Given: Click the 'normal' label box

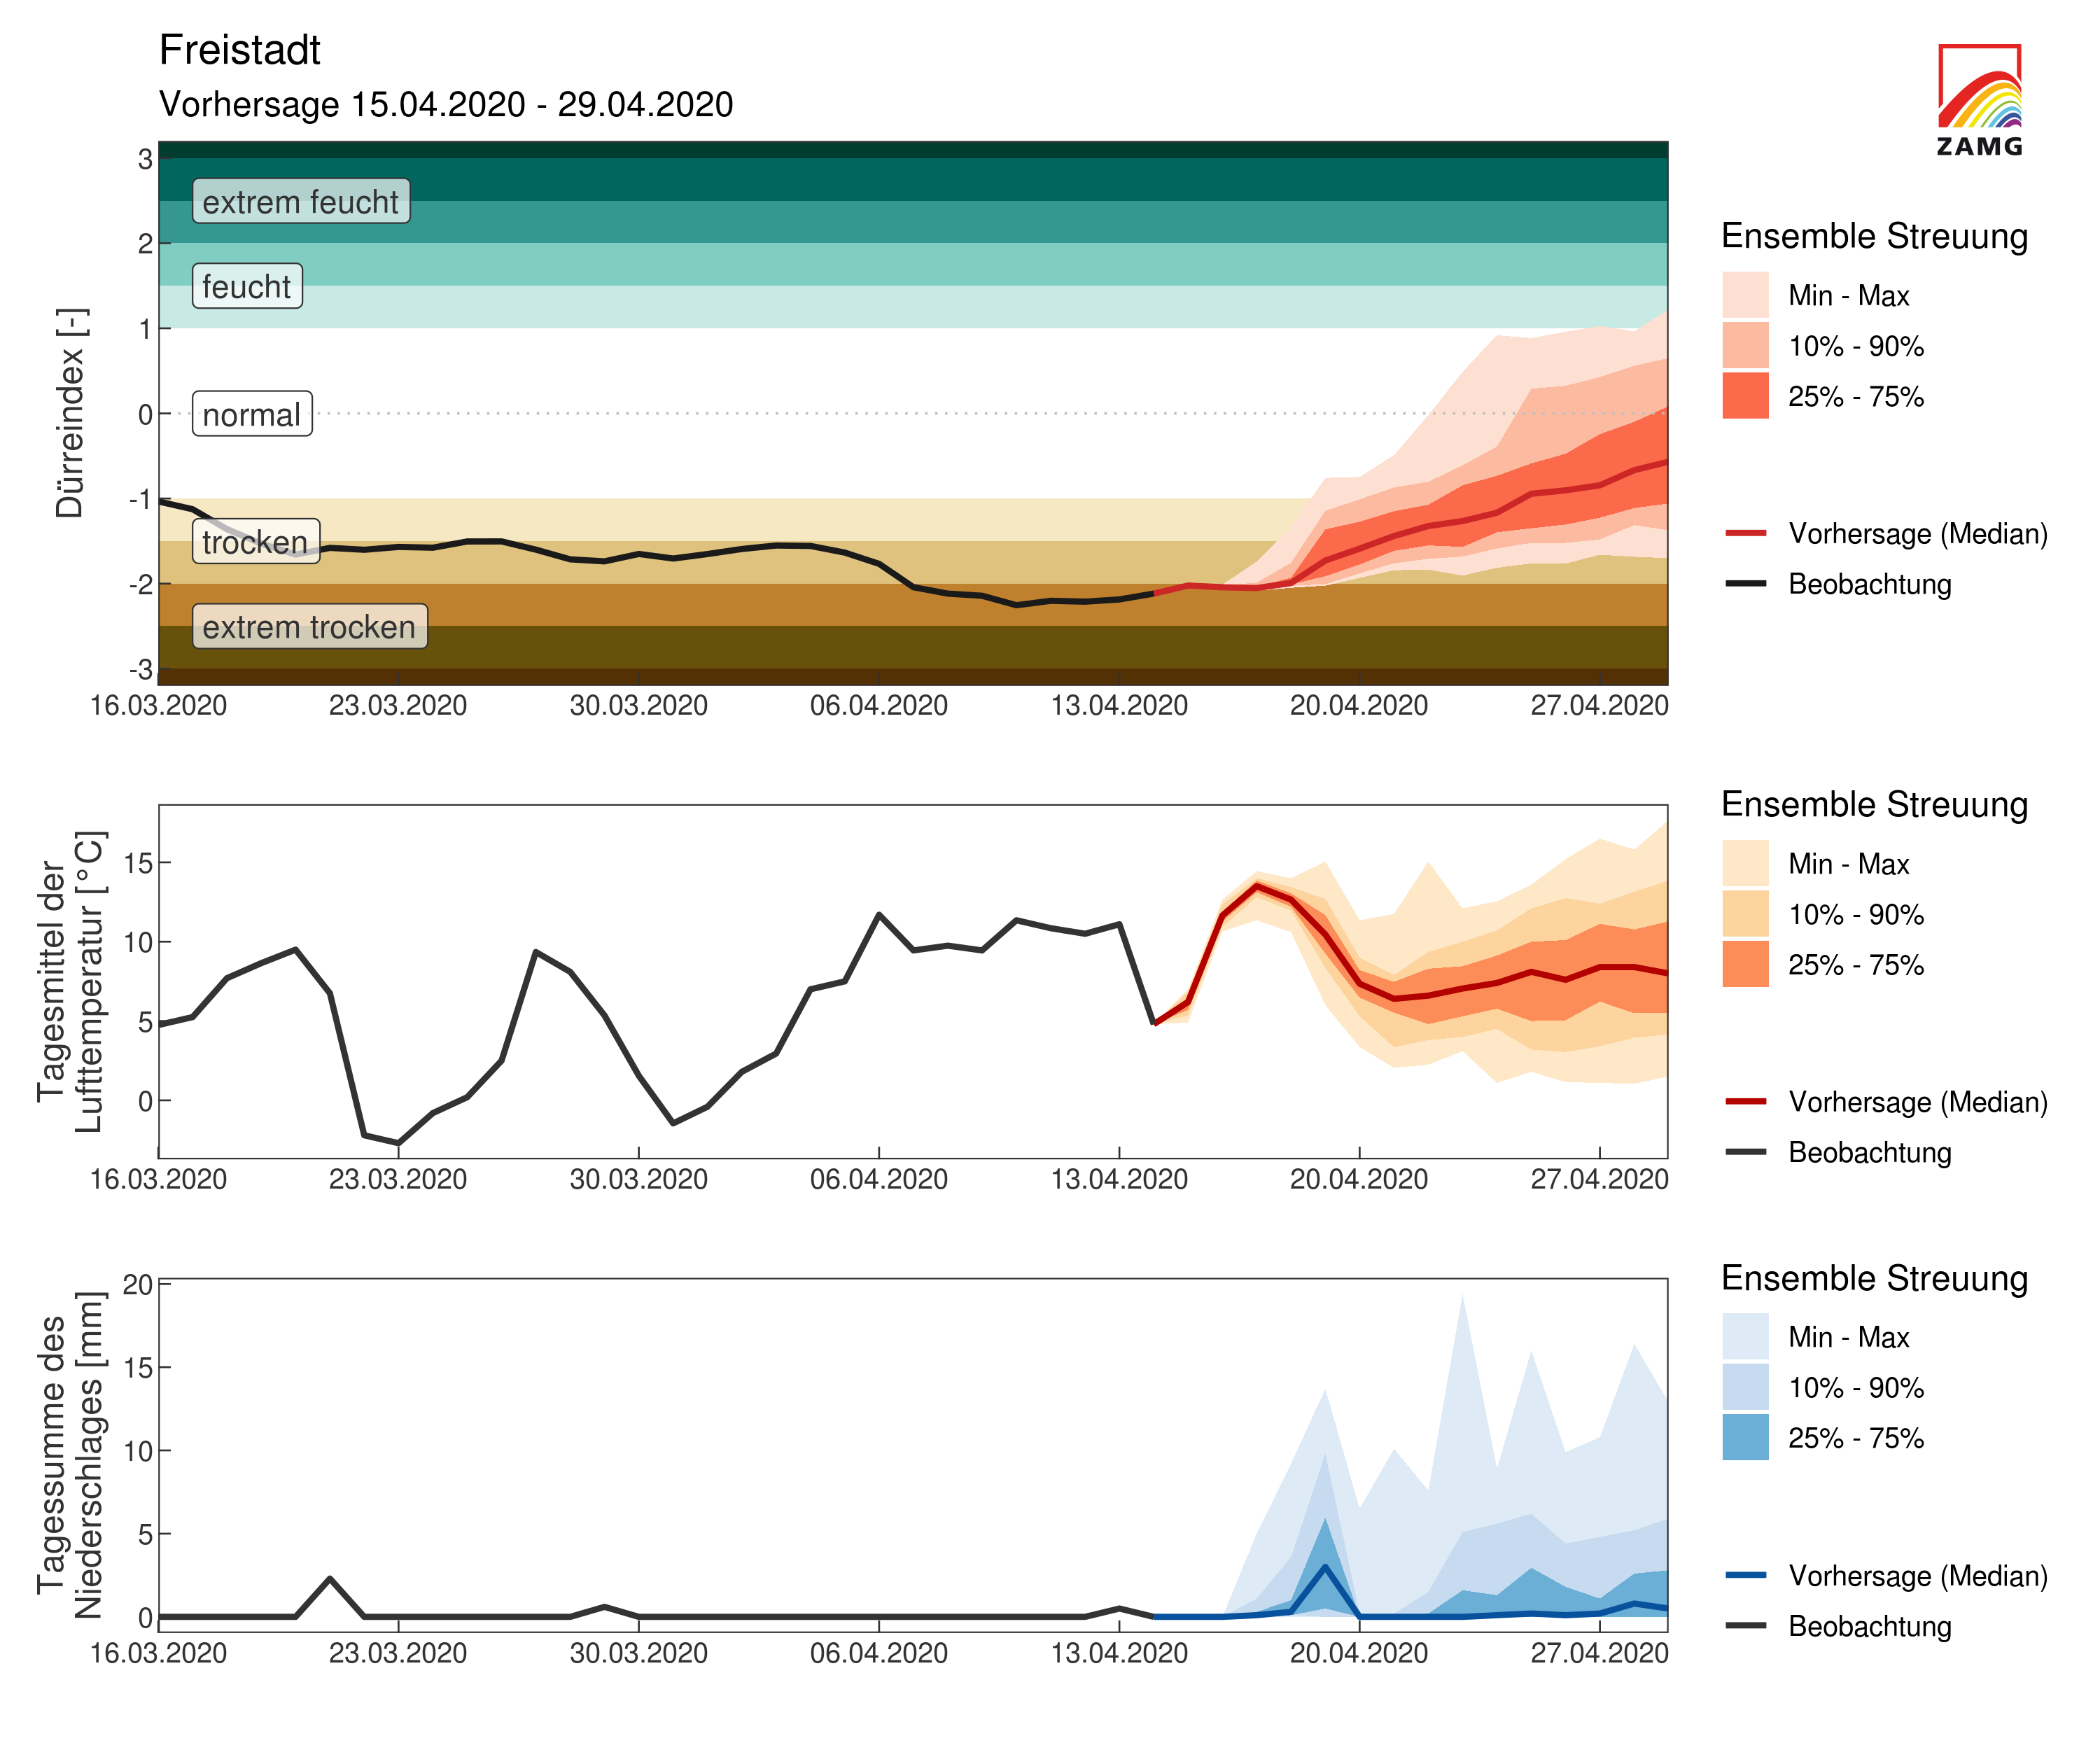Looking at the screenshot, I should click(252, 414).
